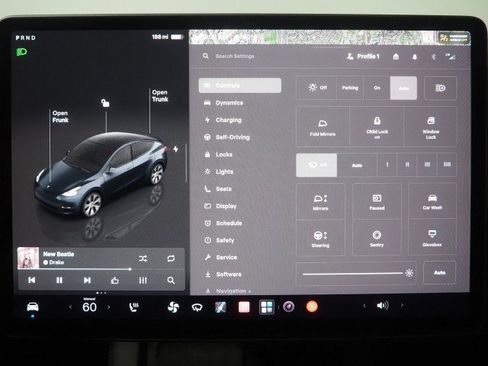488x366 pixels.
Task: Select wiper speed II
Action: point(407,165)
